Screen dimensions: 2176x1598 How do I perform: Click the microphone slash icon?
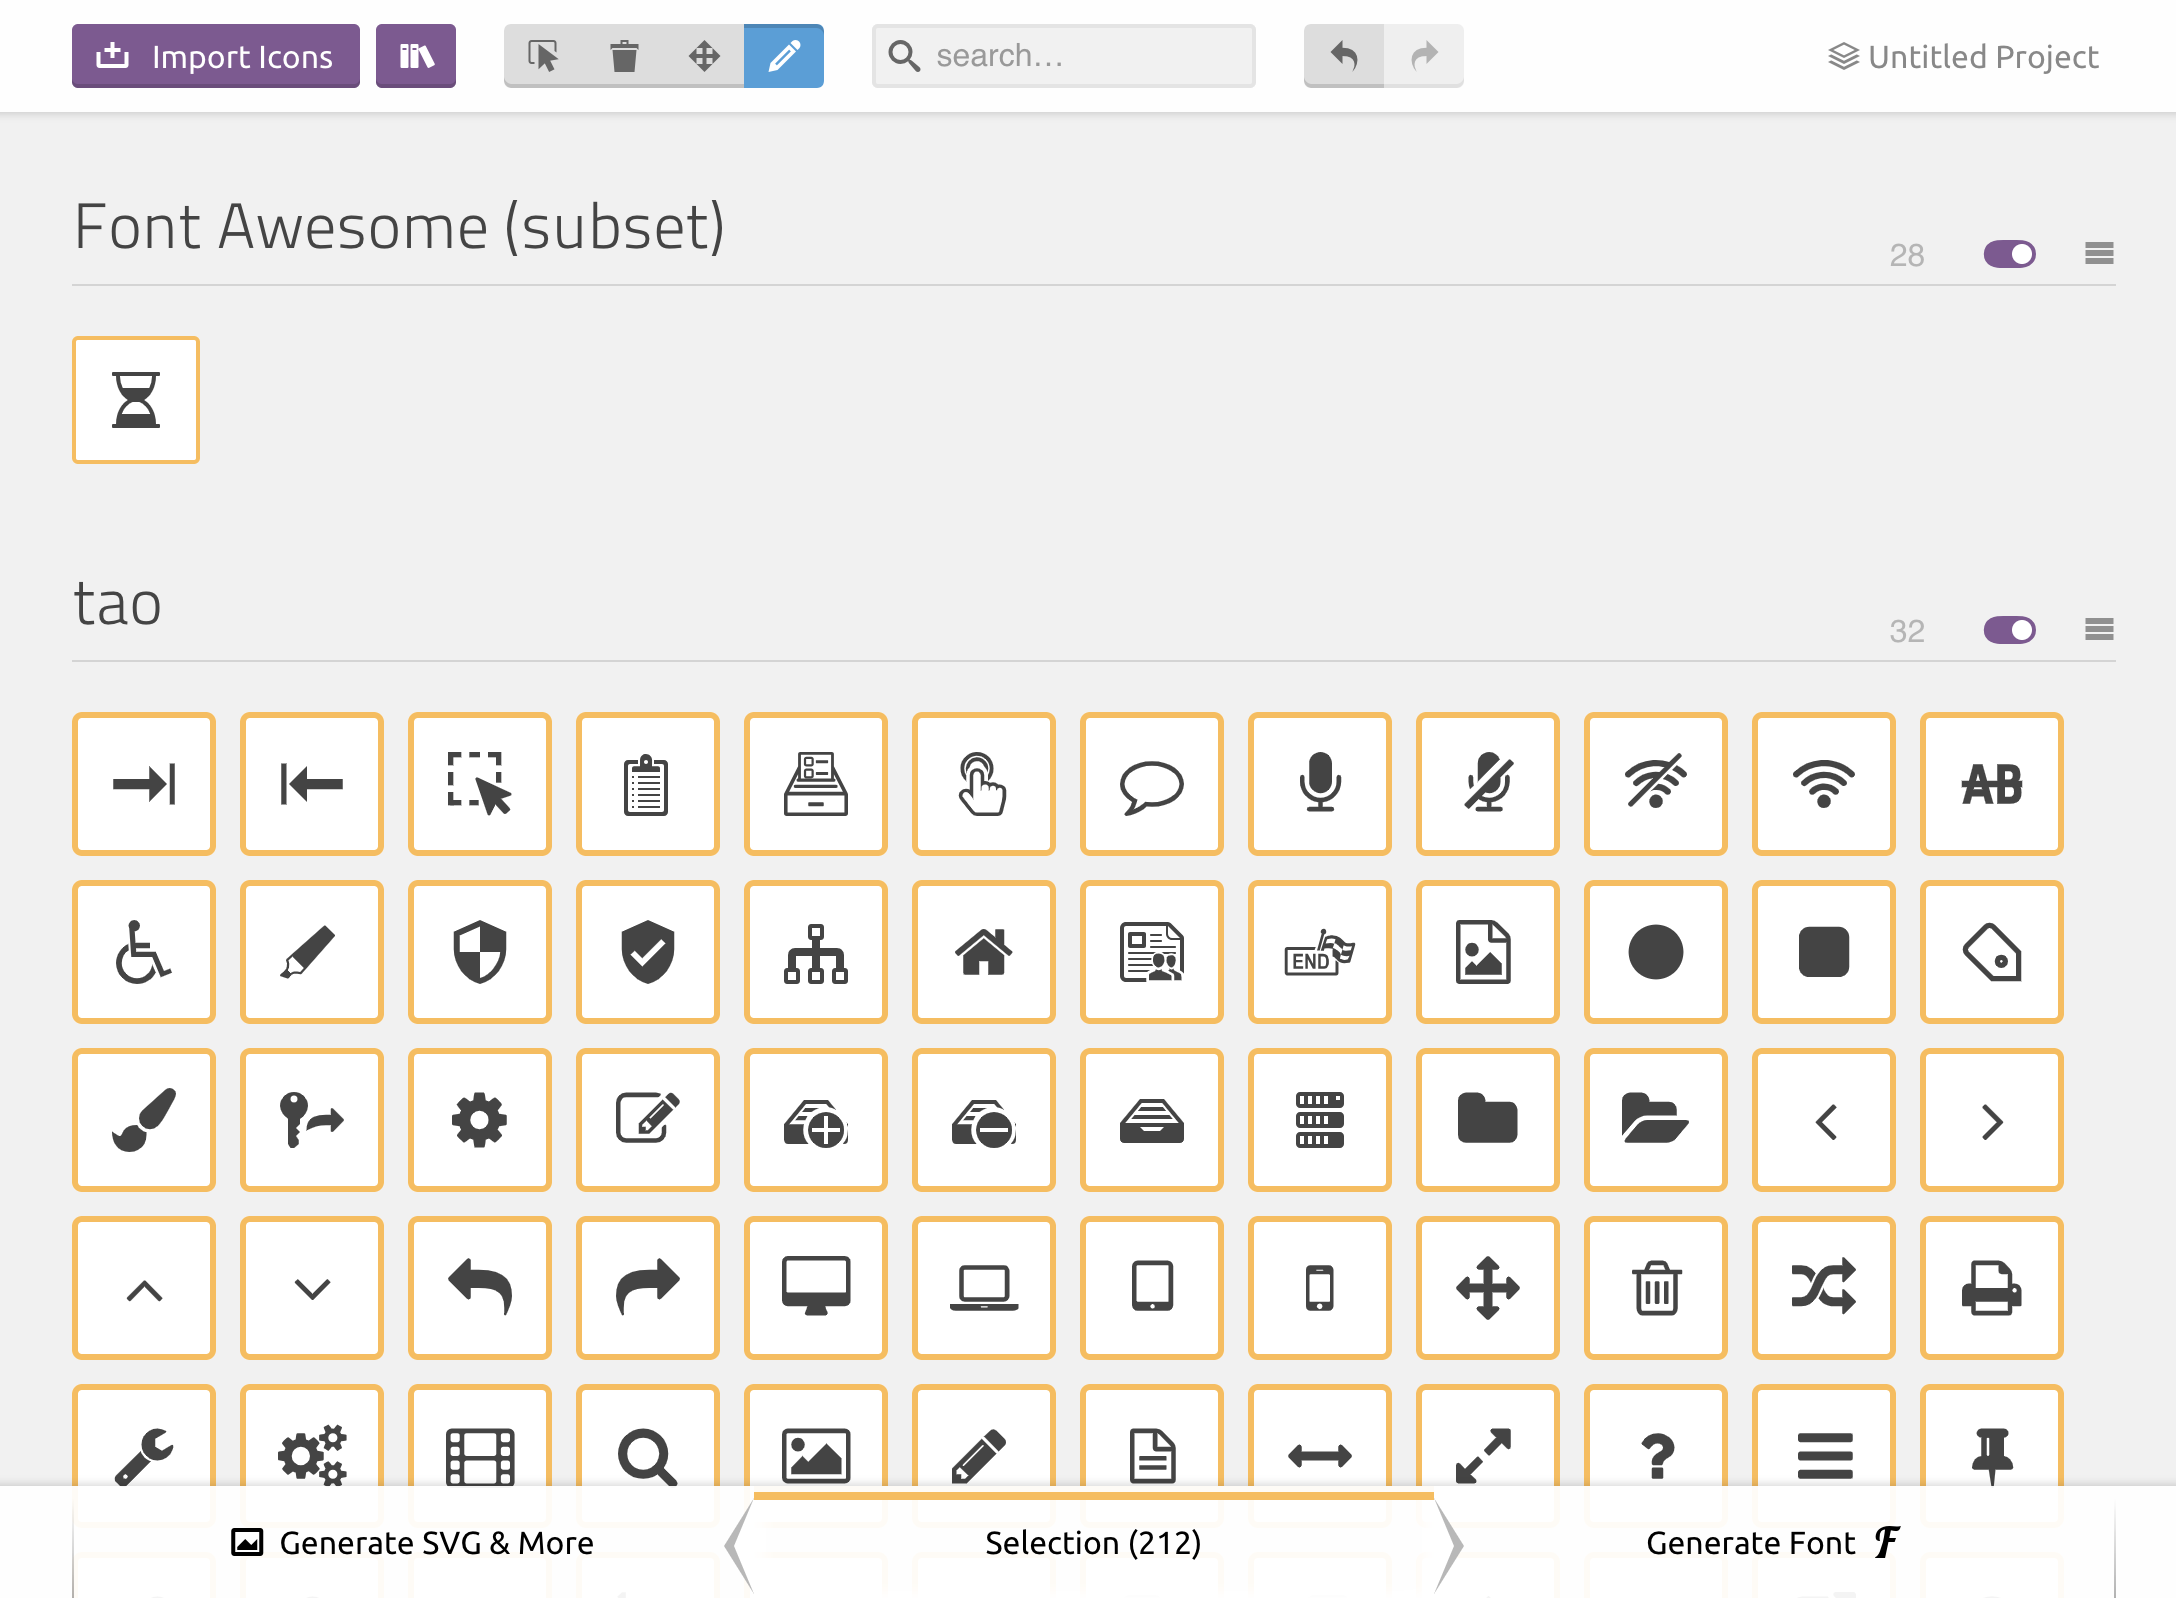(x=1487, y=784)
